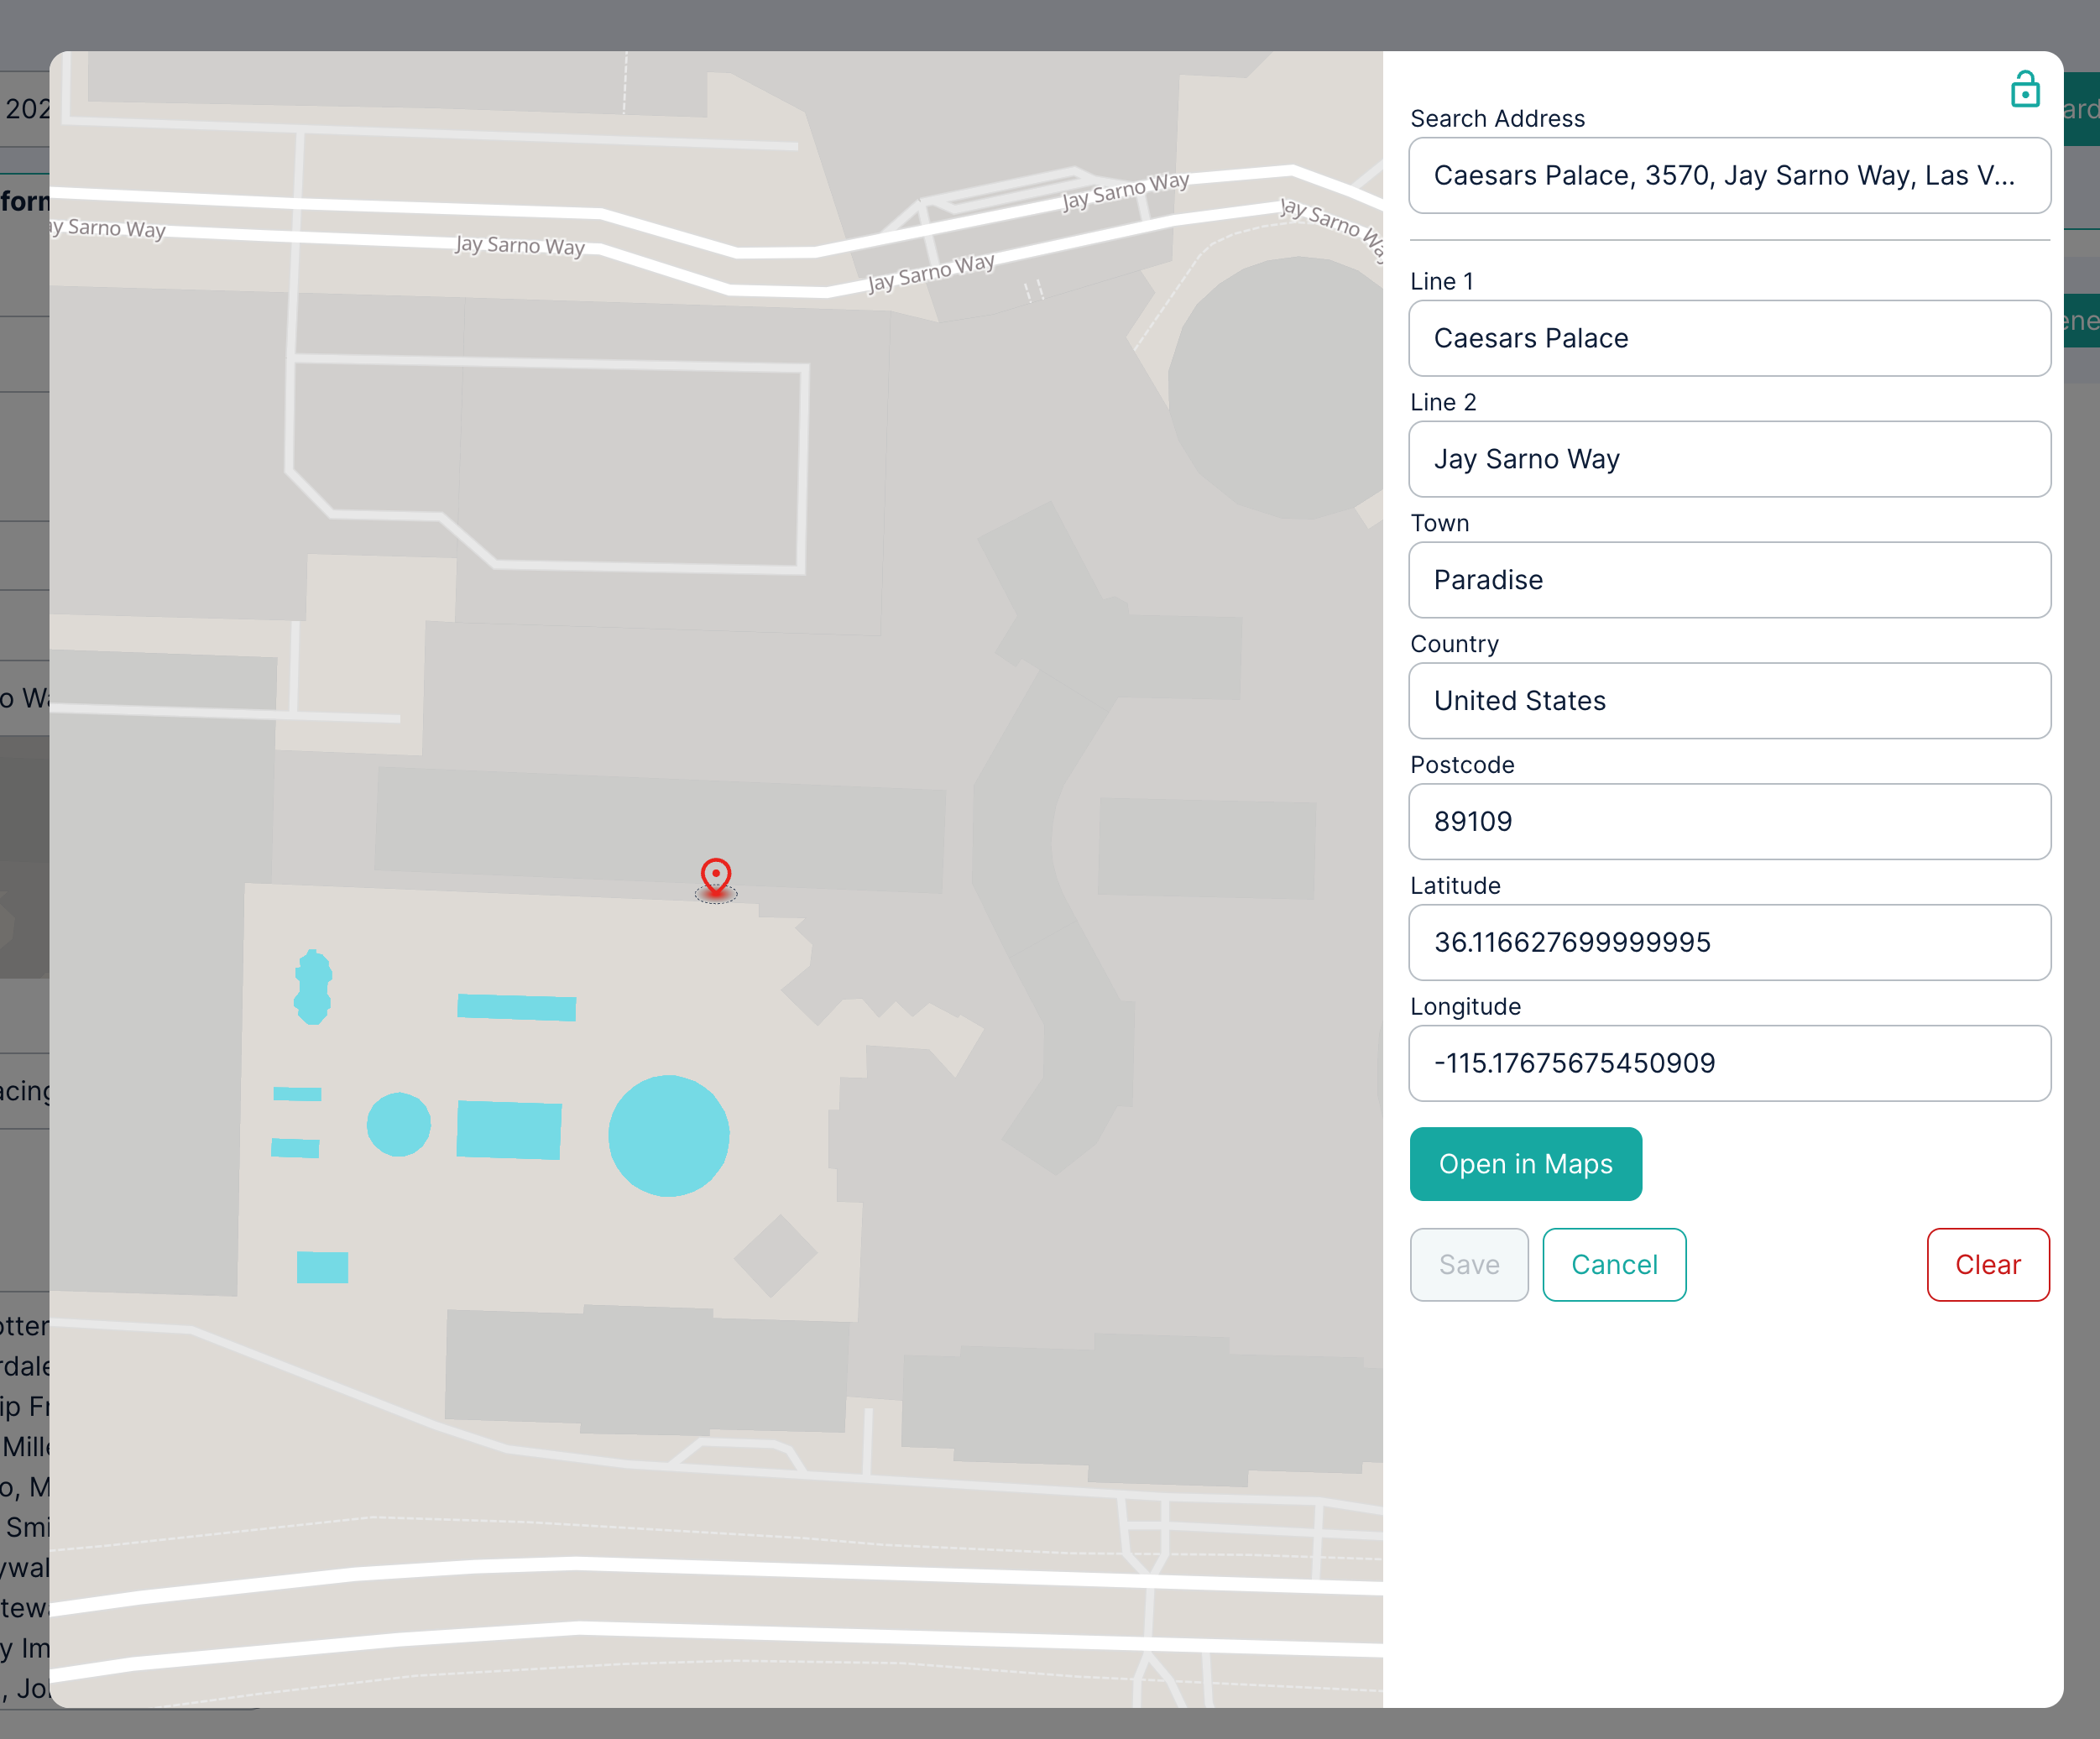This screenshot has height=1739, width=2100.
Task: Click the 'Line 2' label text
Action: pyautogui.click(x=1443, y=403)
